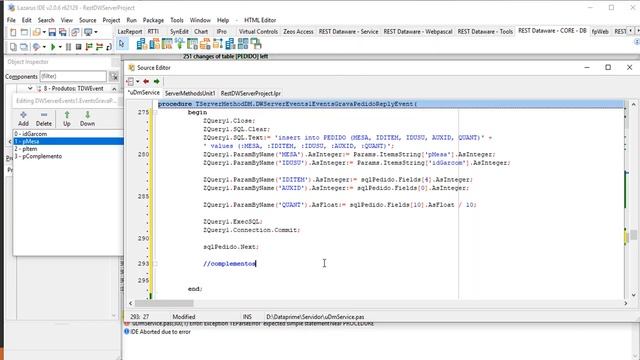Open the jump history dropdown arrow
The height and width of the screenshot is (360, 640).
click(138, 82)
